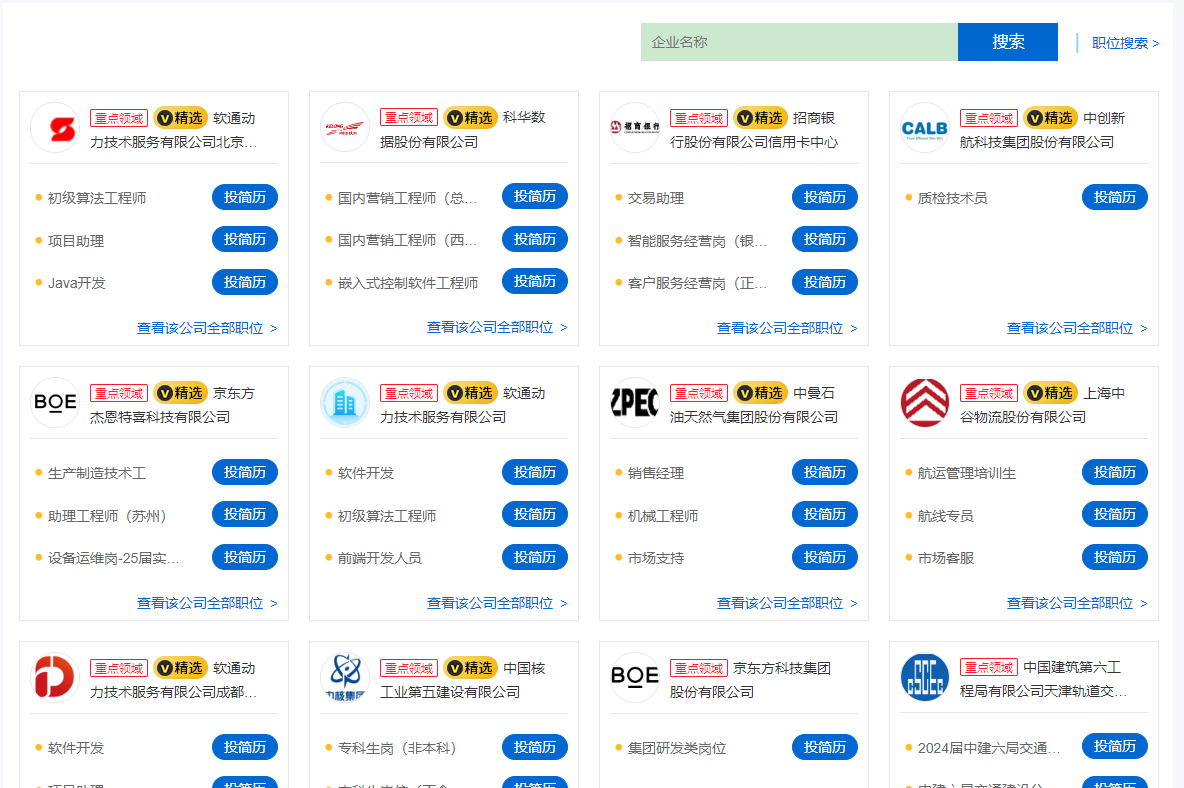Screen dimensions: 1184x788
Task: Open the 职位搜索 link
Action: 1124,43
